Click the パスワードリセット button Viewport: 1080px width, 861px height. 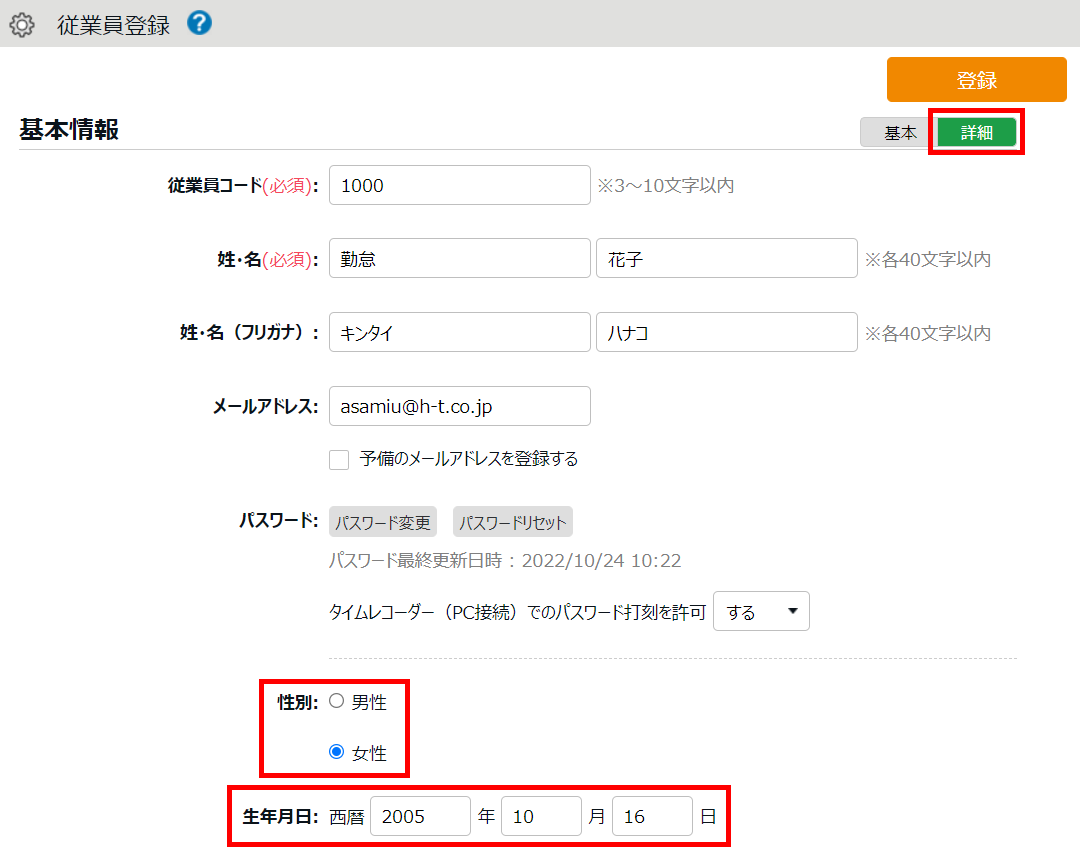pyautogui.click(x=513, y=522)
